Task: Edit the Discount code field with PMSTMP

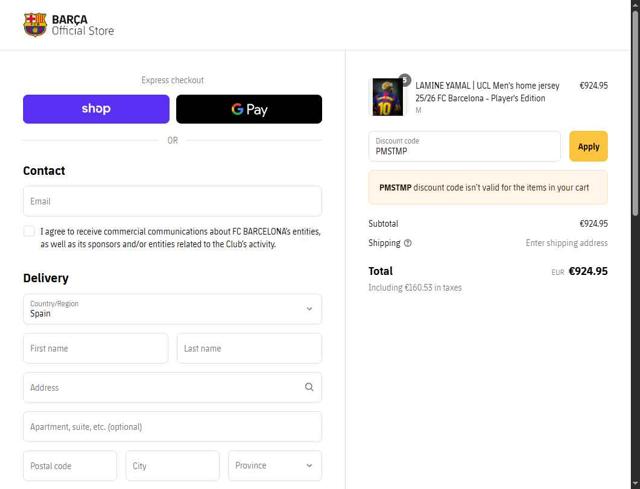Action: (464, 146)
